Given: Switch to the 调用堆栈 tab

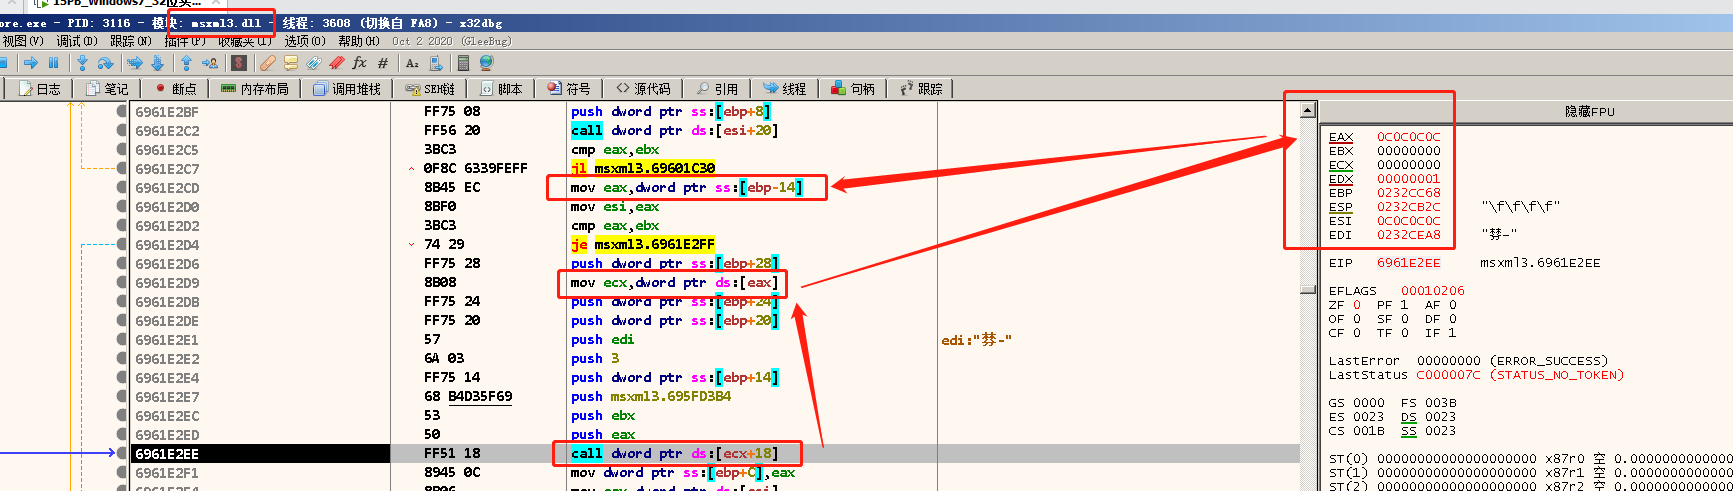Looking at the screenshot, I should click(x=347, y=89).
